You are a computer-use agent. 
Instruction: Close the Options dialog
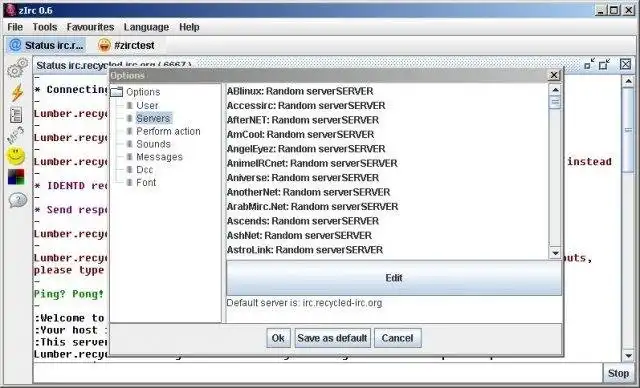coord(553,75)
